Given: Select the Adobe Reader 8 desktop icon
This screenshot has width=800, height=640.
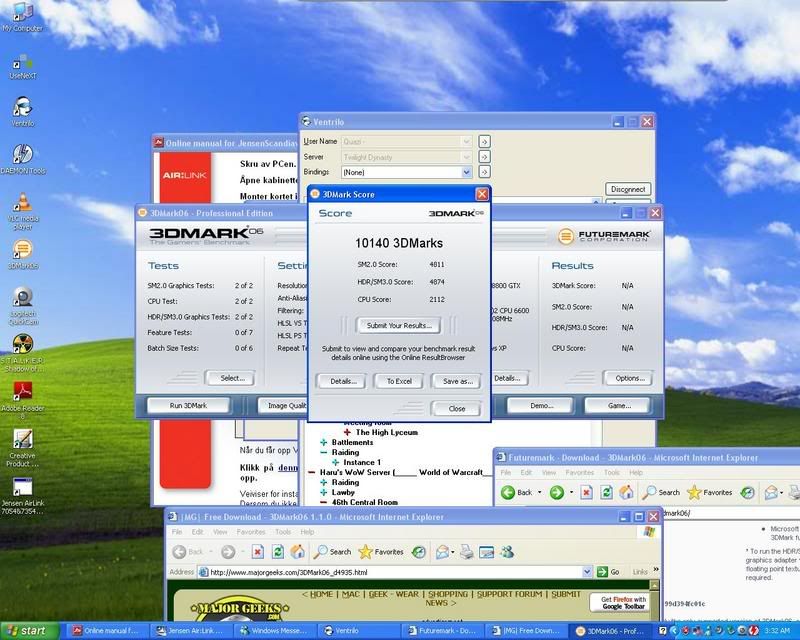Looking at the screenshot, I should pos(23,400).
